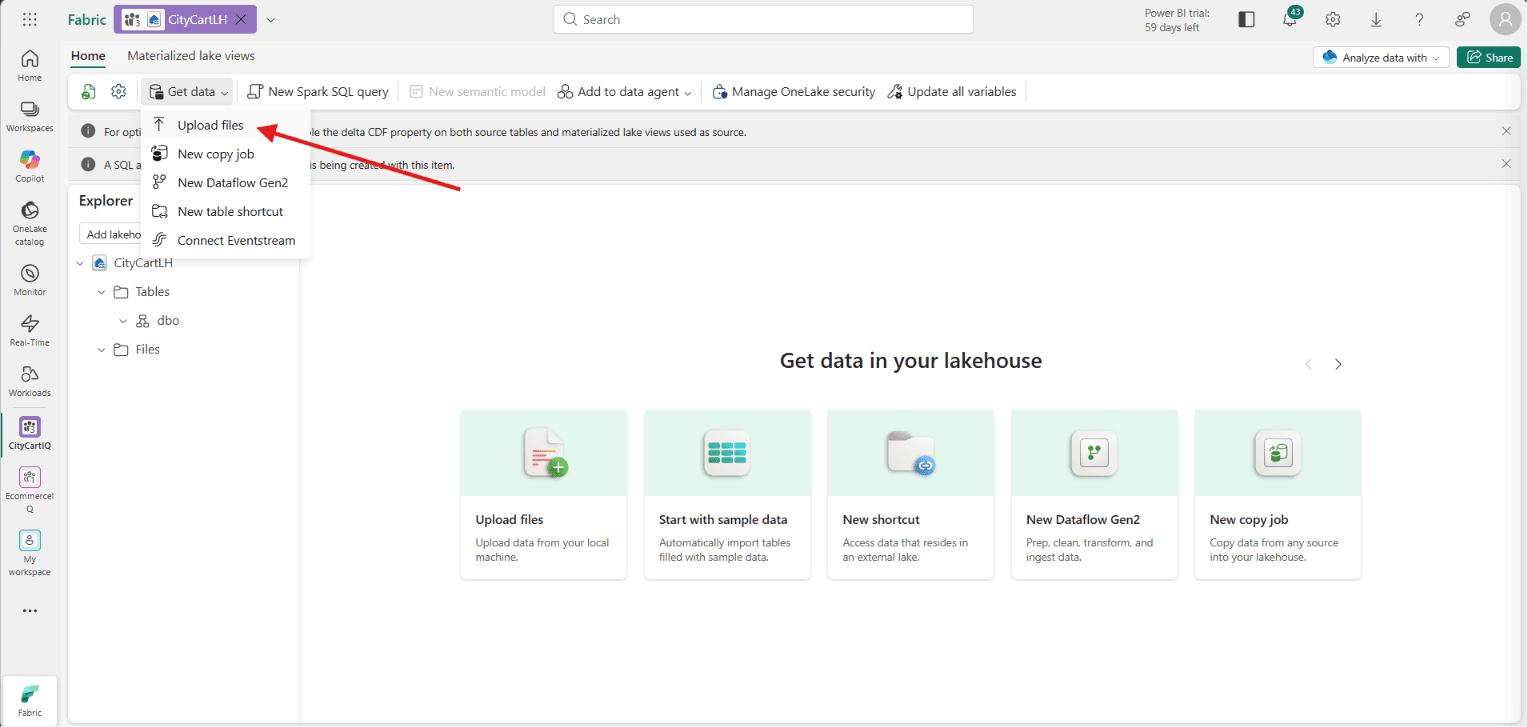
Task: Switch to Materialized lake views tab
Action: pos(191,56)
